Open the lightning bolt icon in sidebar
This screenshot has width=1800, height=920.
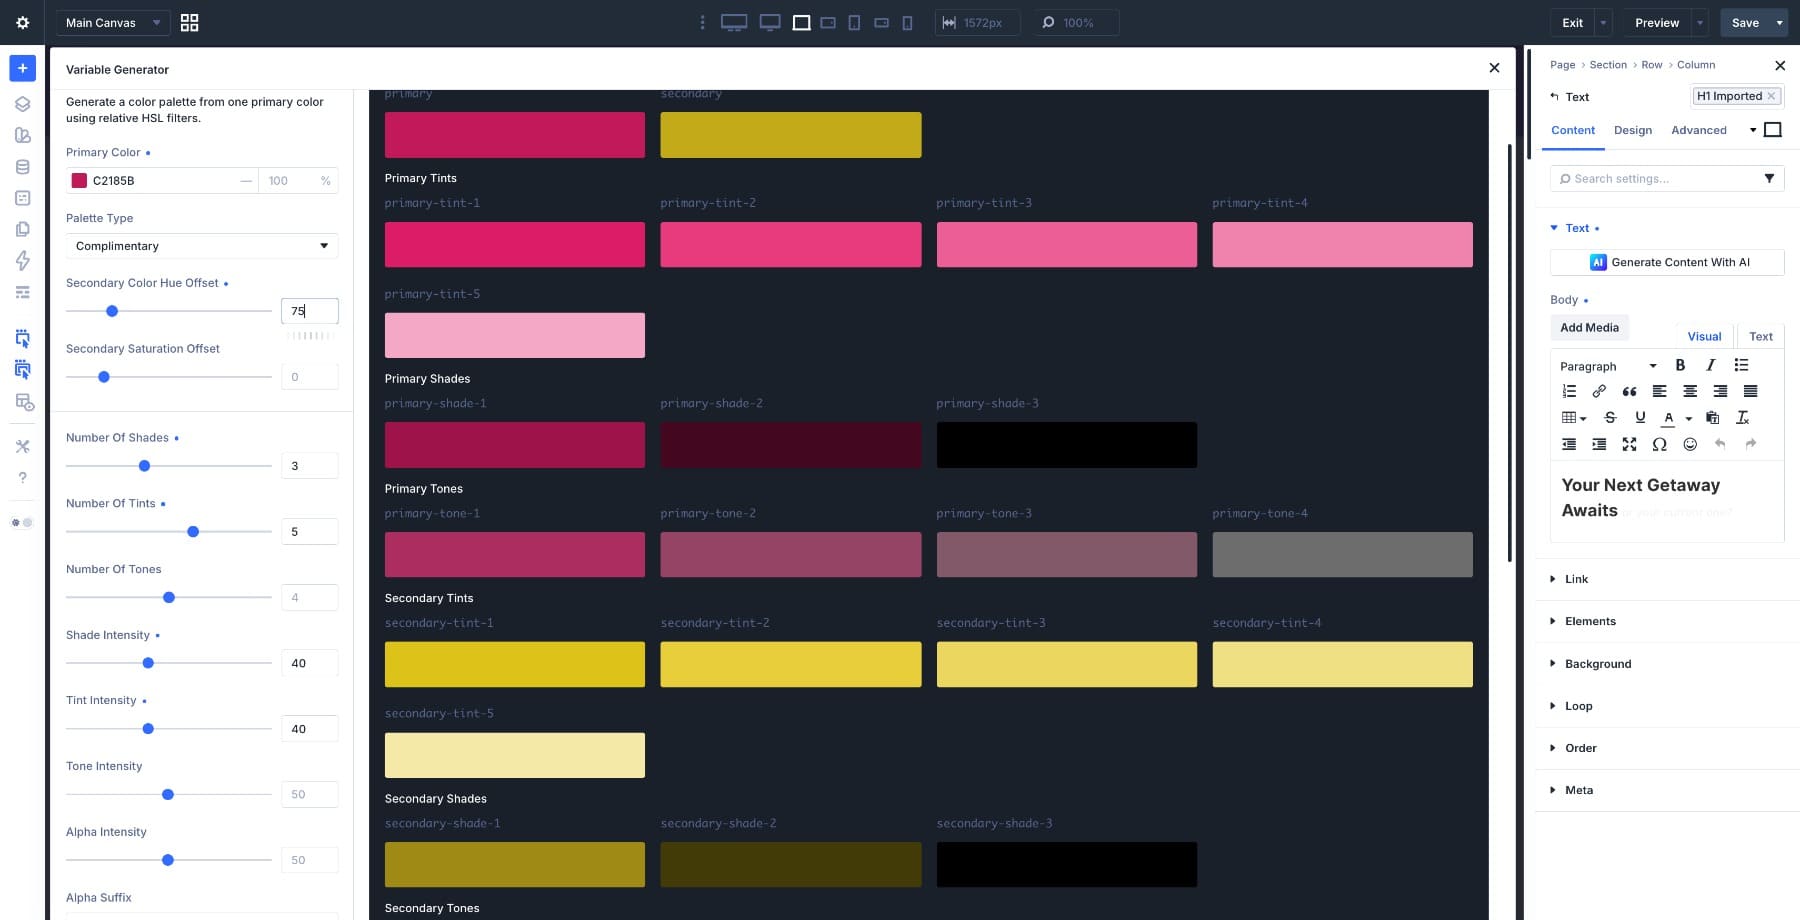pyautogui.click(x=22, y=261)
